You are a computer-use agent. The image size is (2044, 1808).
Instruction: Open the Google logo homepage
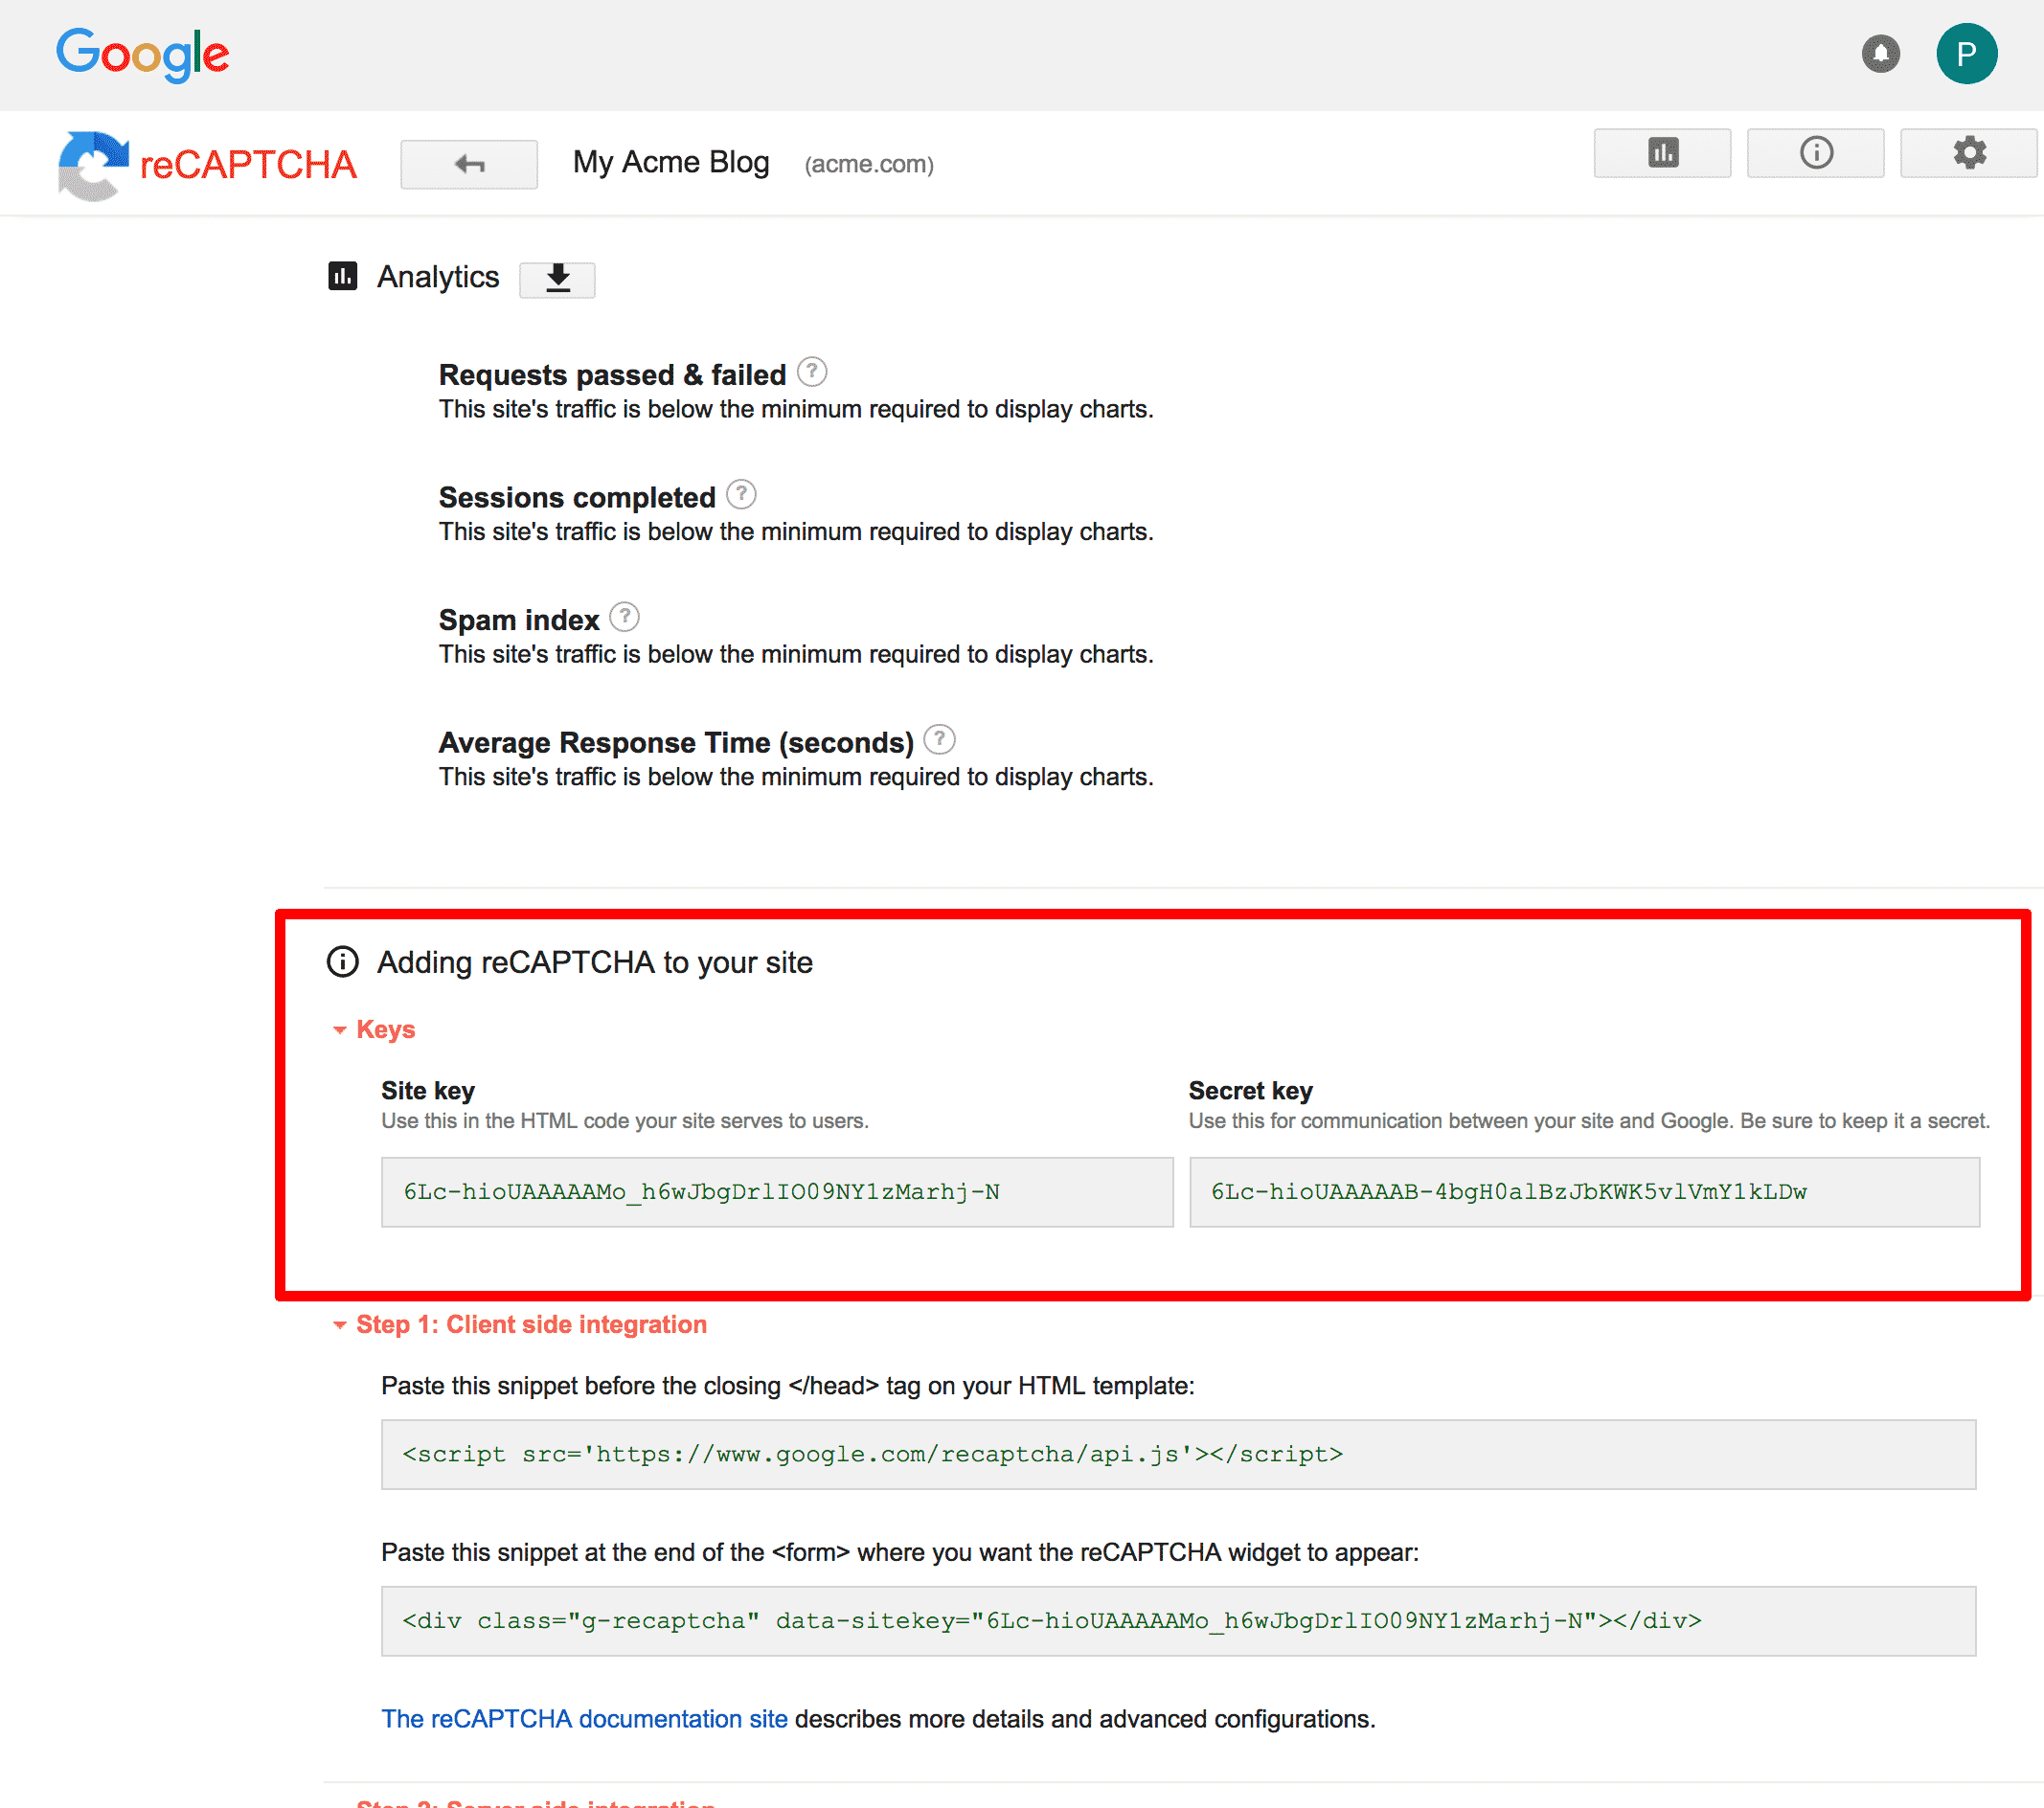click(x=142, y=54)
